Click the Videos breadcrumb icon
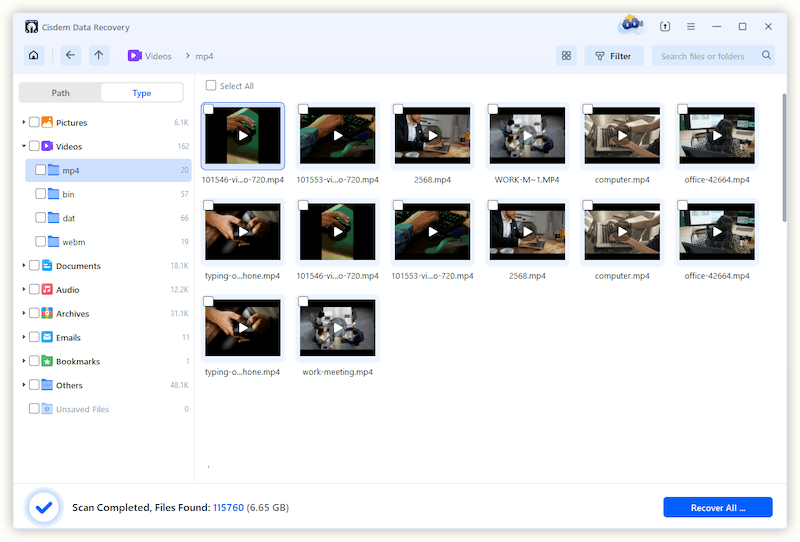The height and width of the screenshot is (542, 800). coord(134,56)
